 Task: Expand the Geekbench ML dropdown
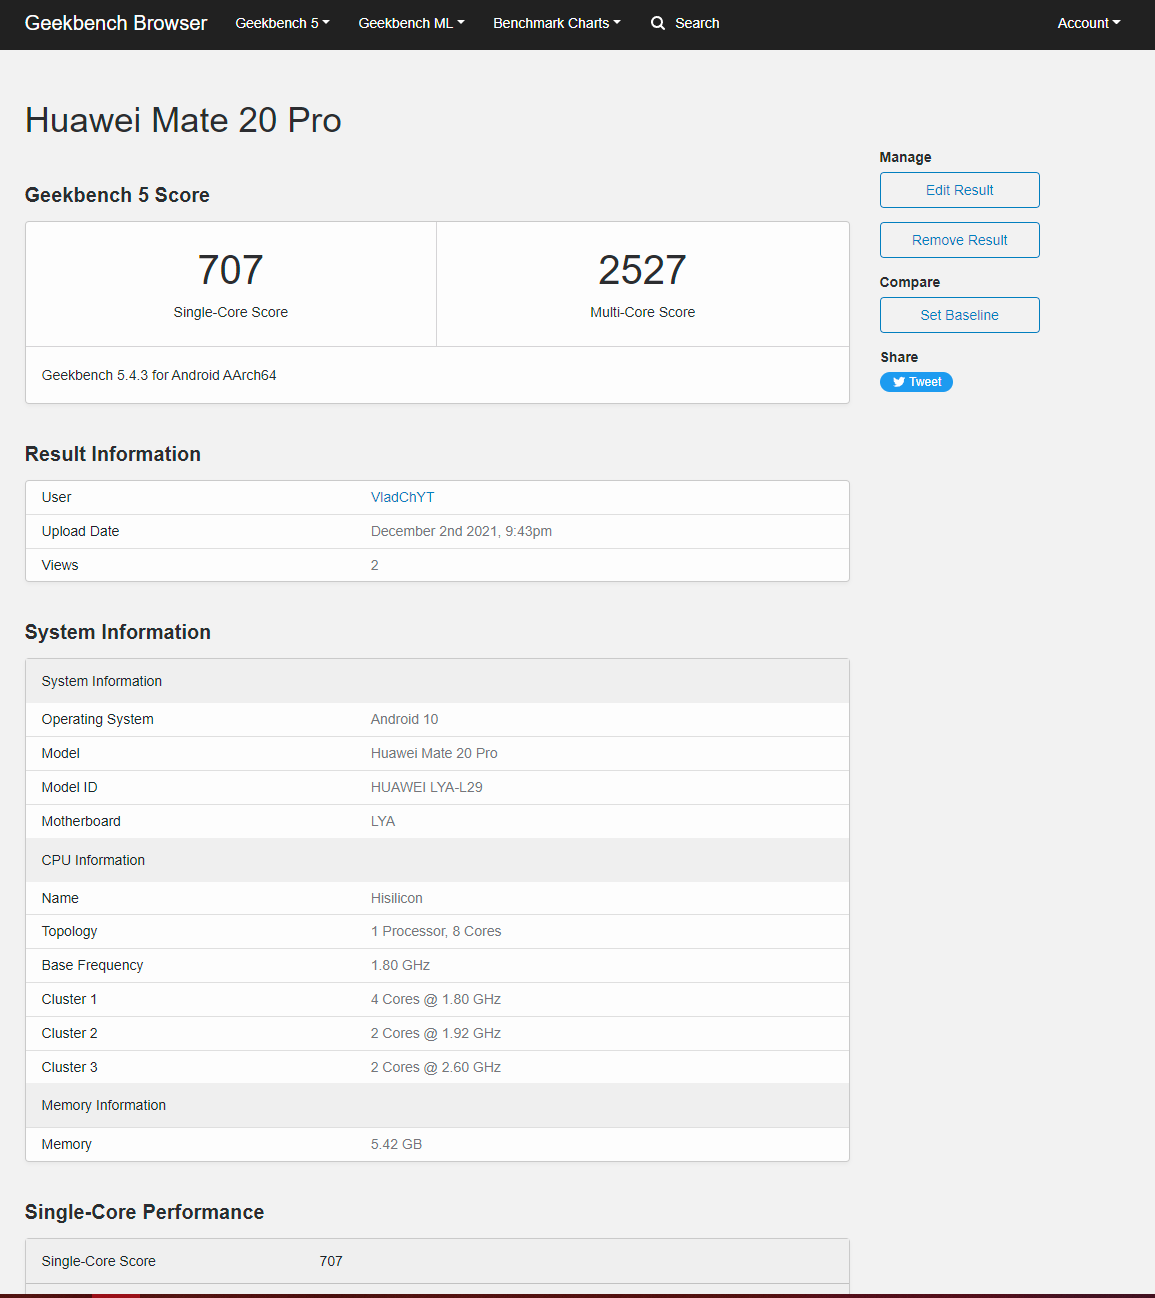412,23
